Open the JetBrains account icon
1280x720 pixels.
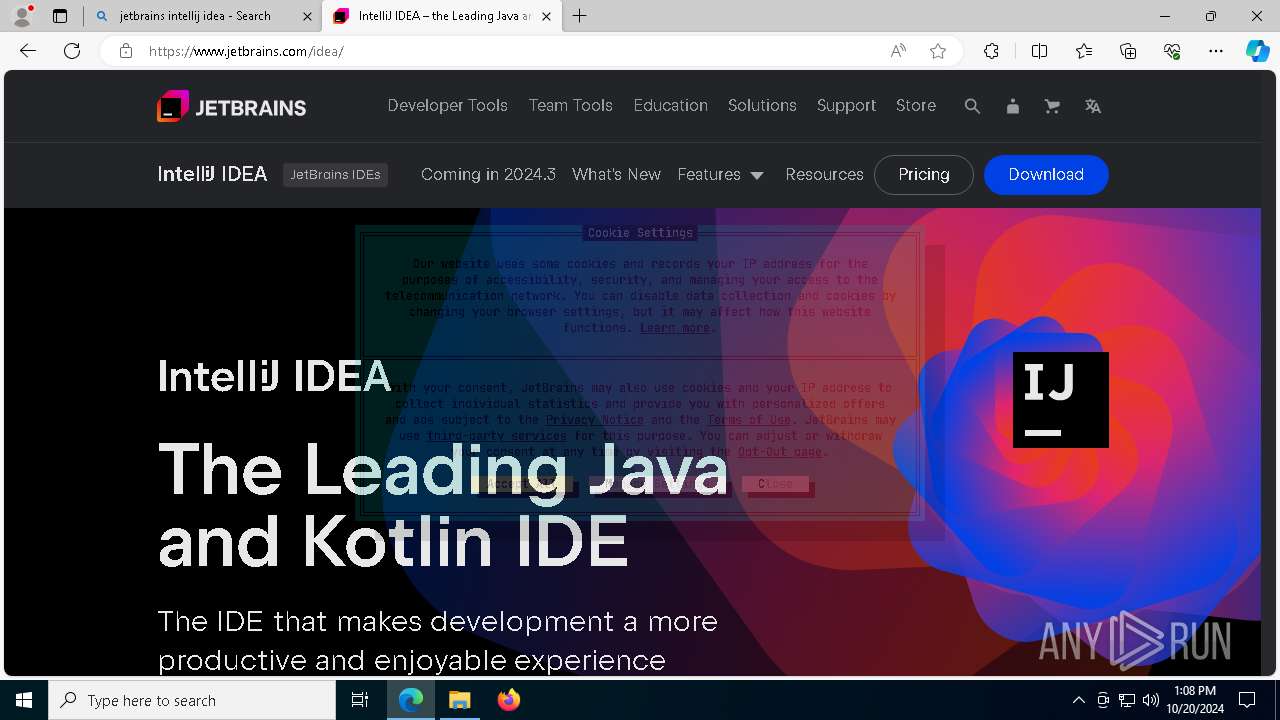click(1012, 106)
